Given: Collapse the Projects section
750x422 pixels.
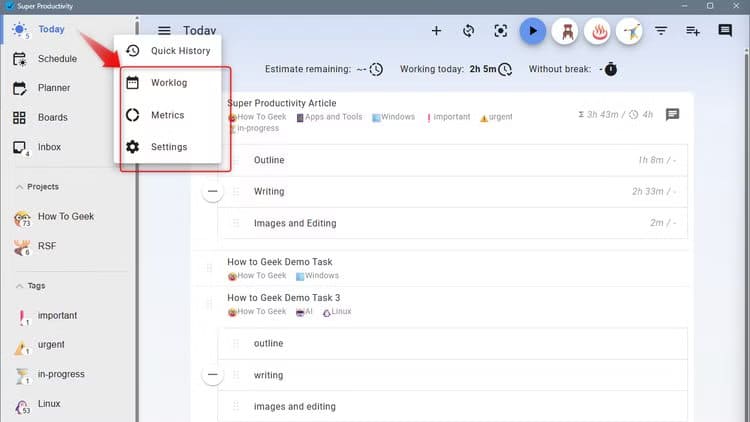Looking at the screenshot, I should click(x=37, y=187).
